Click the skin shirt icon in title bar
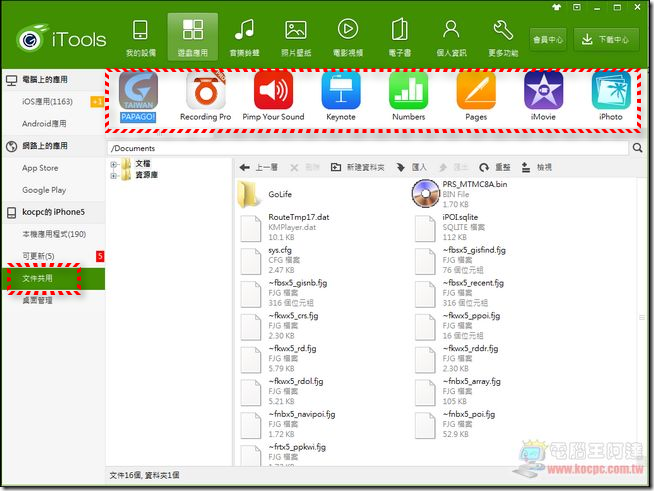Image resolution: width=654 pixels, height=491 pixels. [556, 7]
